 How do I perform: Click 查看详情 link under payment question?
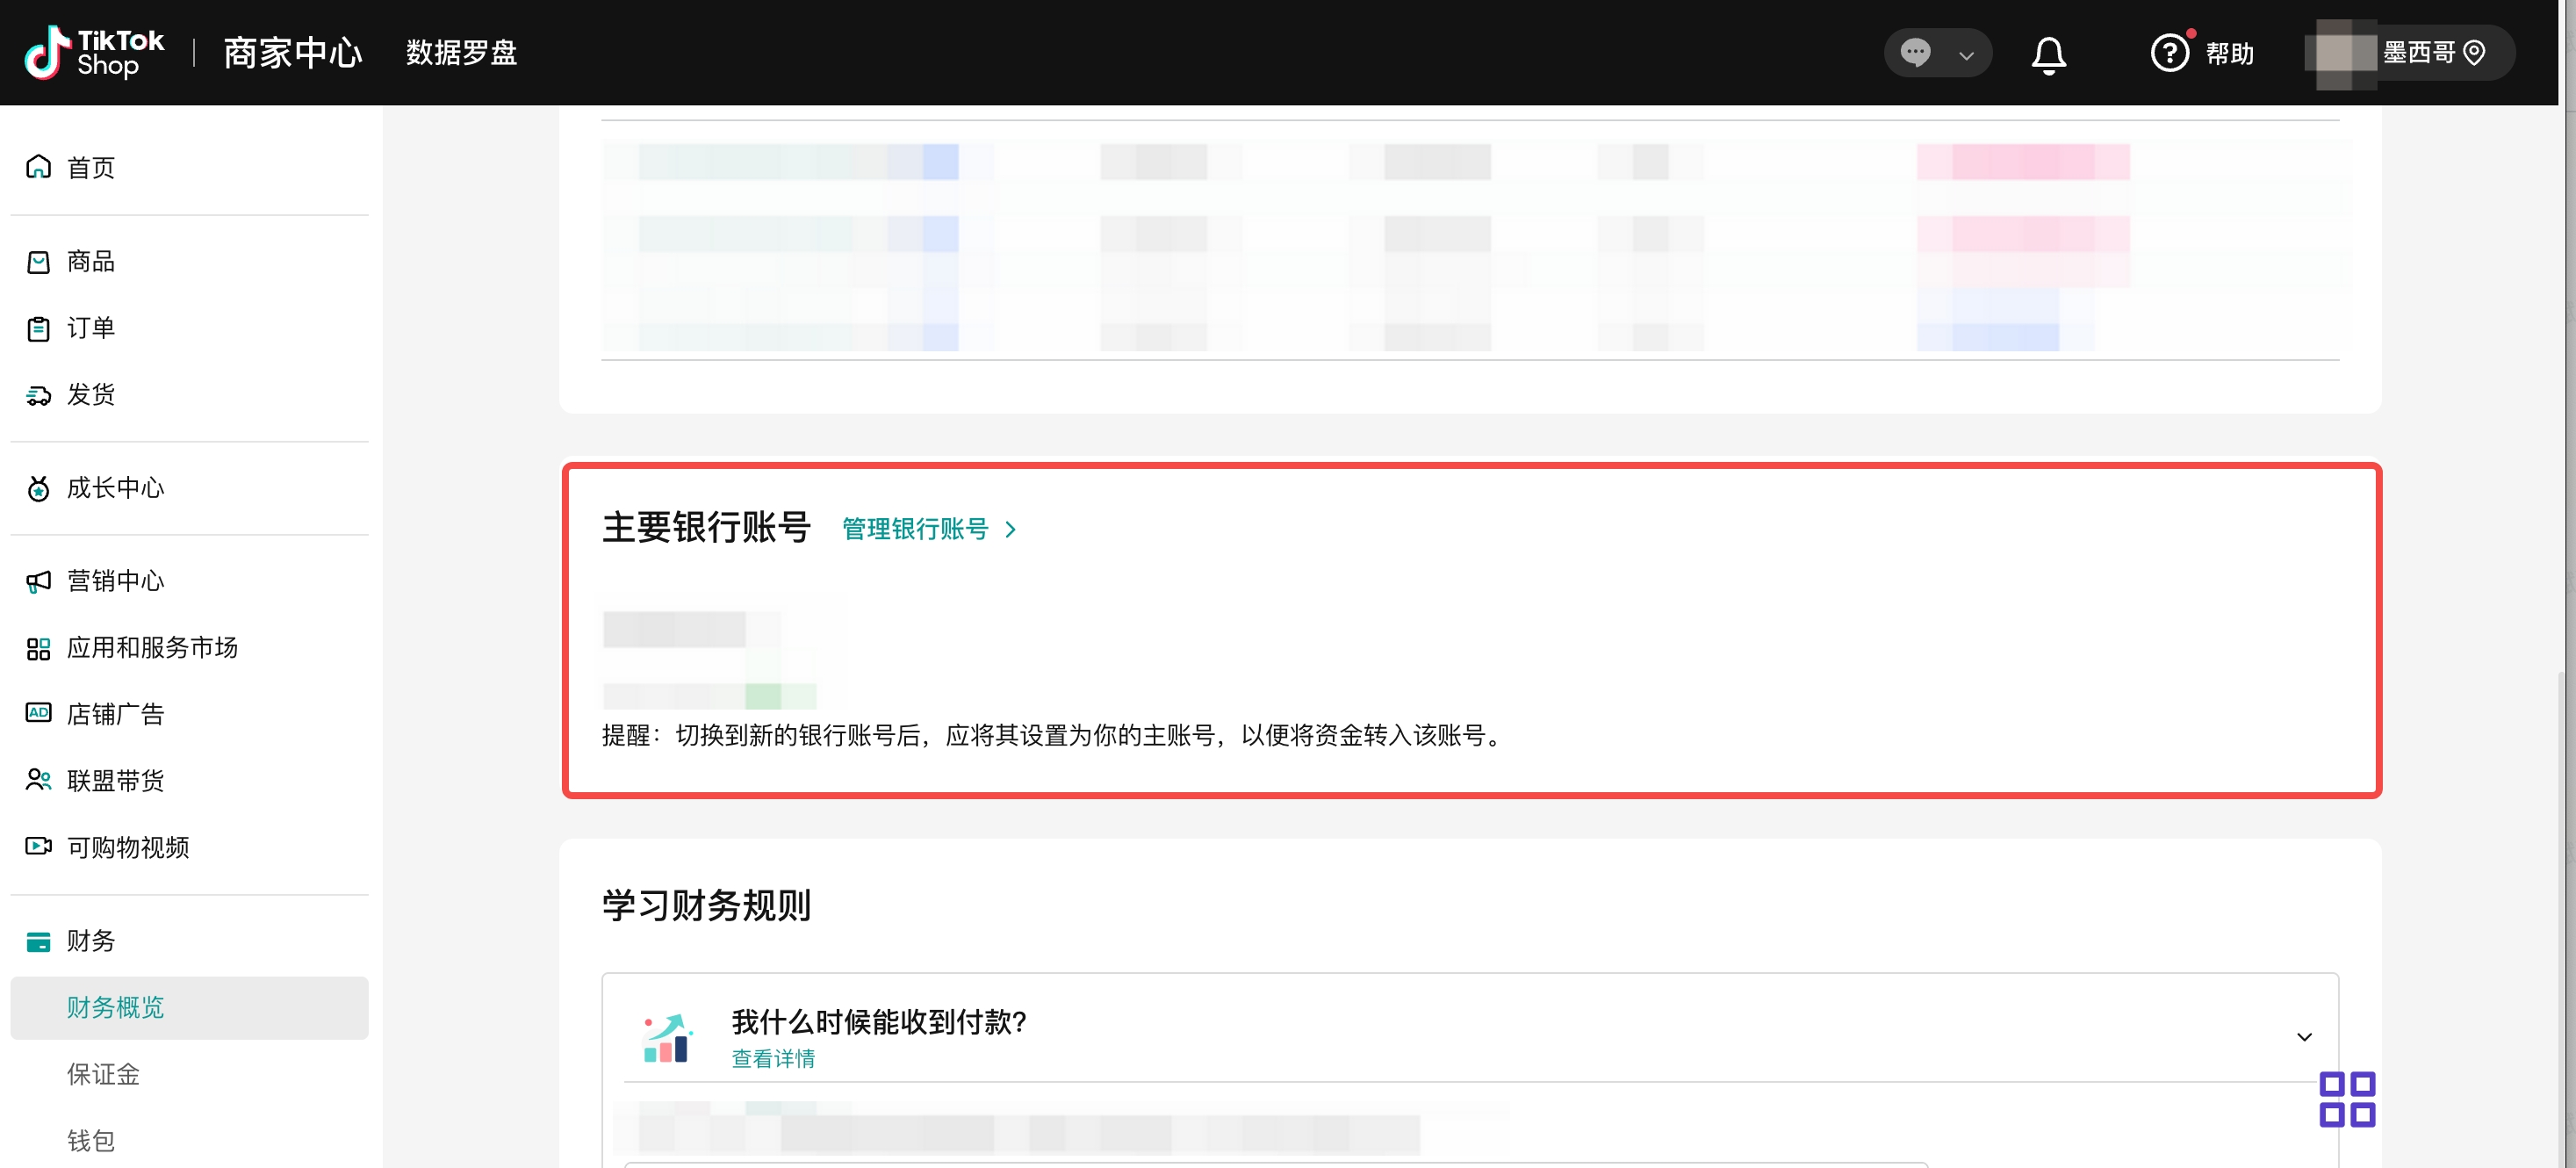click(773, 1058)
